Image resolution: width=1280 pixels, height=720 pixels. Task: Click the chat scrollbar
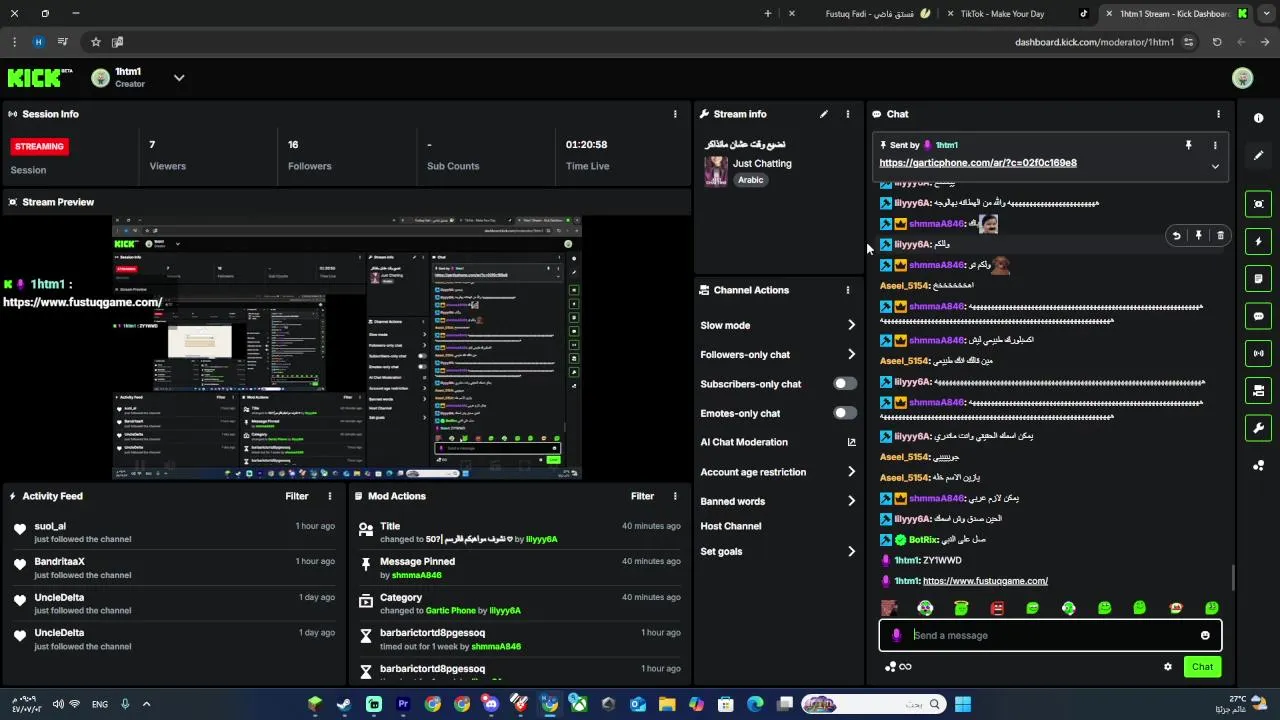pos(1232,577)
